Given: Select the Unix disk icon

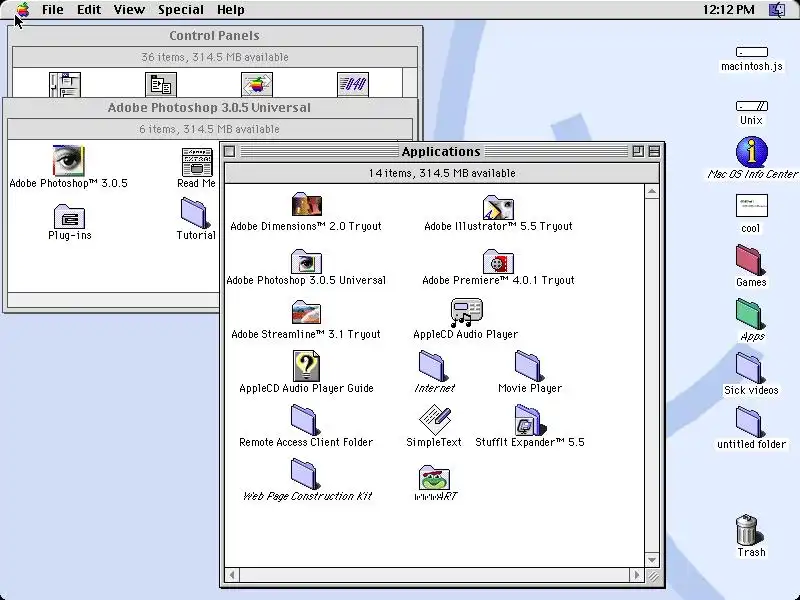Looking at the screenshot, I should coord(752,106).
